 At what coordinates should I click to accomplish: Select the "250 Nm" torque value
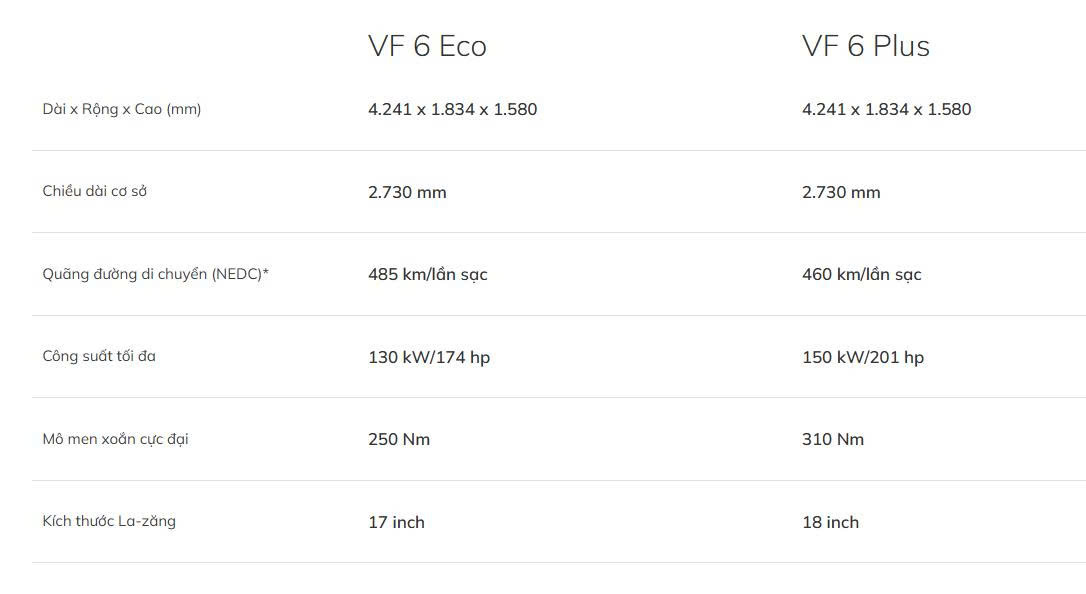398,439
